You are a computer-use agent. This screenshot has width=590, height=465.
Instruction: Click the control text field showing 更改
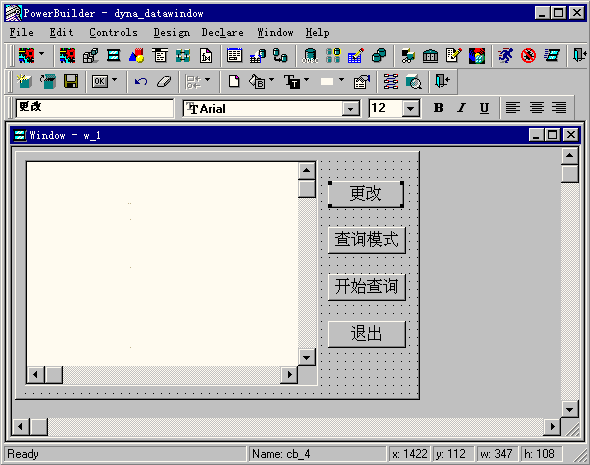[94, 108]
